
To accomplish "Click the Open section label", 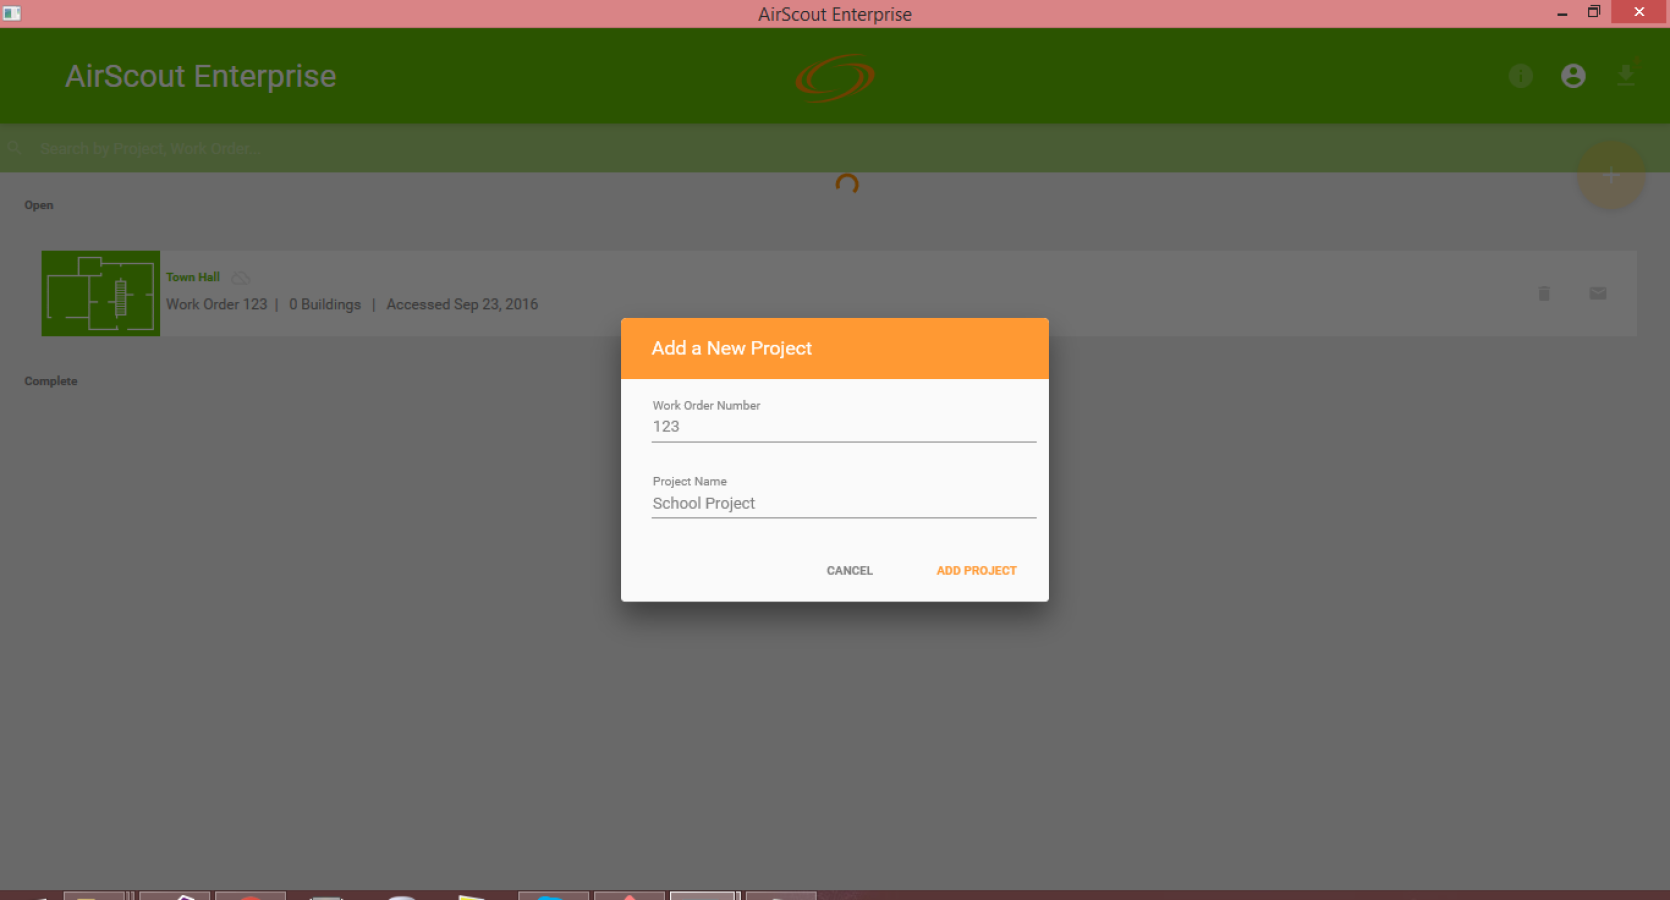I will point(39,205).
